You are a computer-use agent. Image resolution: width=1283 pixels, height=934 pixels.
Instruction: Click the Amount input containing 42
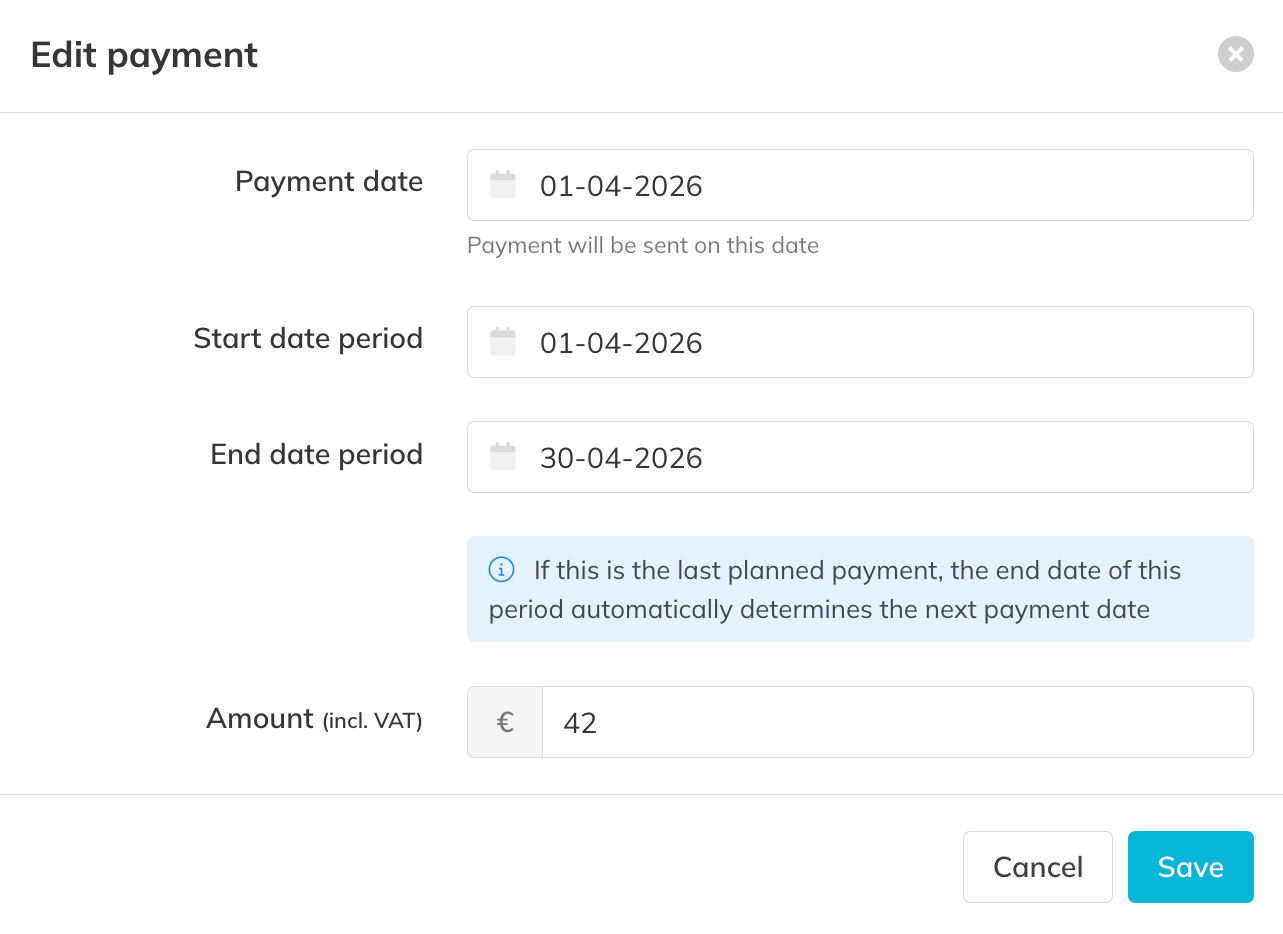coord(895,722)
